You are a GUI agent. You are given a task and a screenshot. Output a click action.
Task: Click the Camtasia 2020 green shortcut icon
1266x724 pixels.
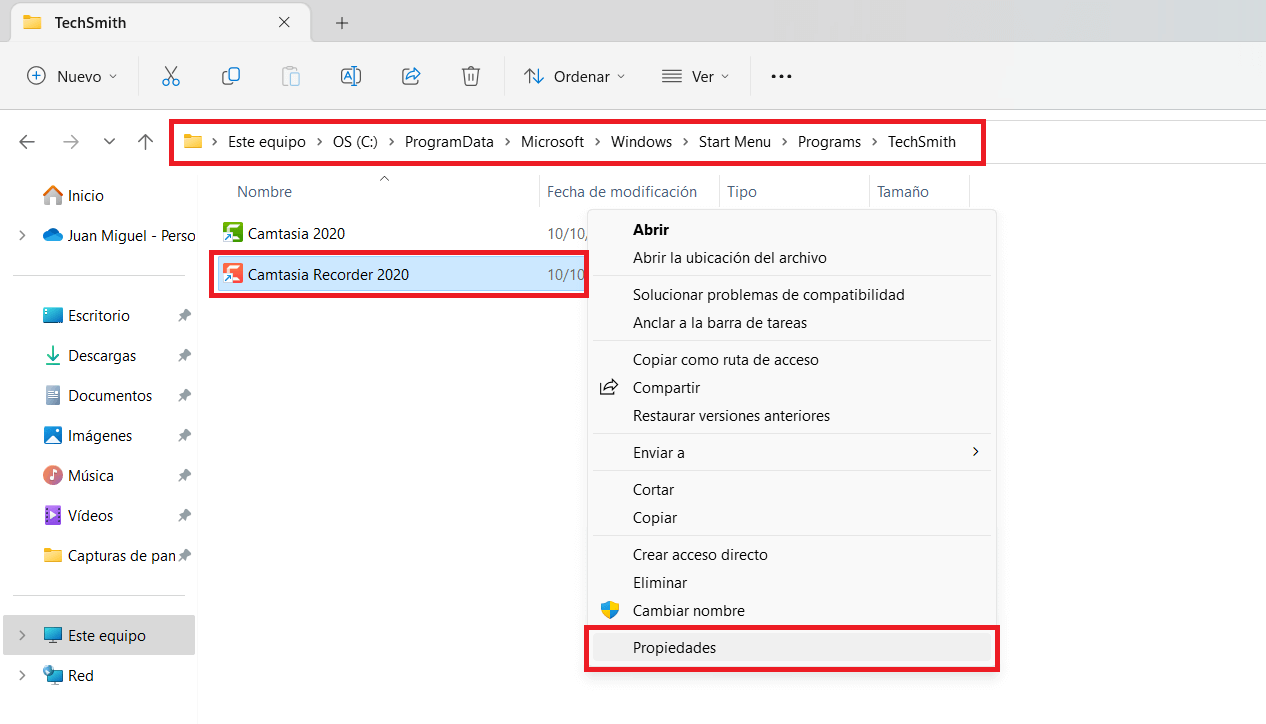(233, 234)
